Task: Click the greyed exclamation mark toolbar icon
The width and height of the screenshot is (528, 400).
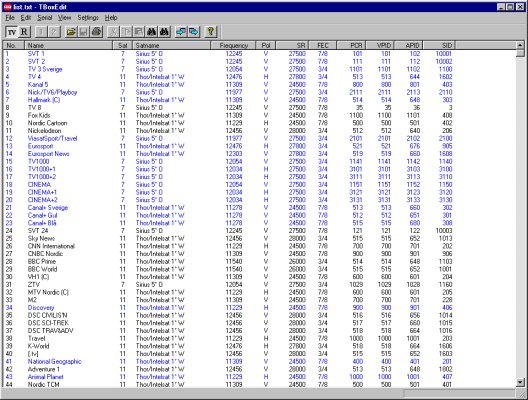Action: click(41, 32)
